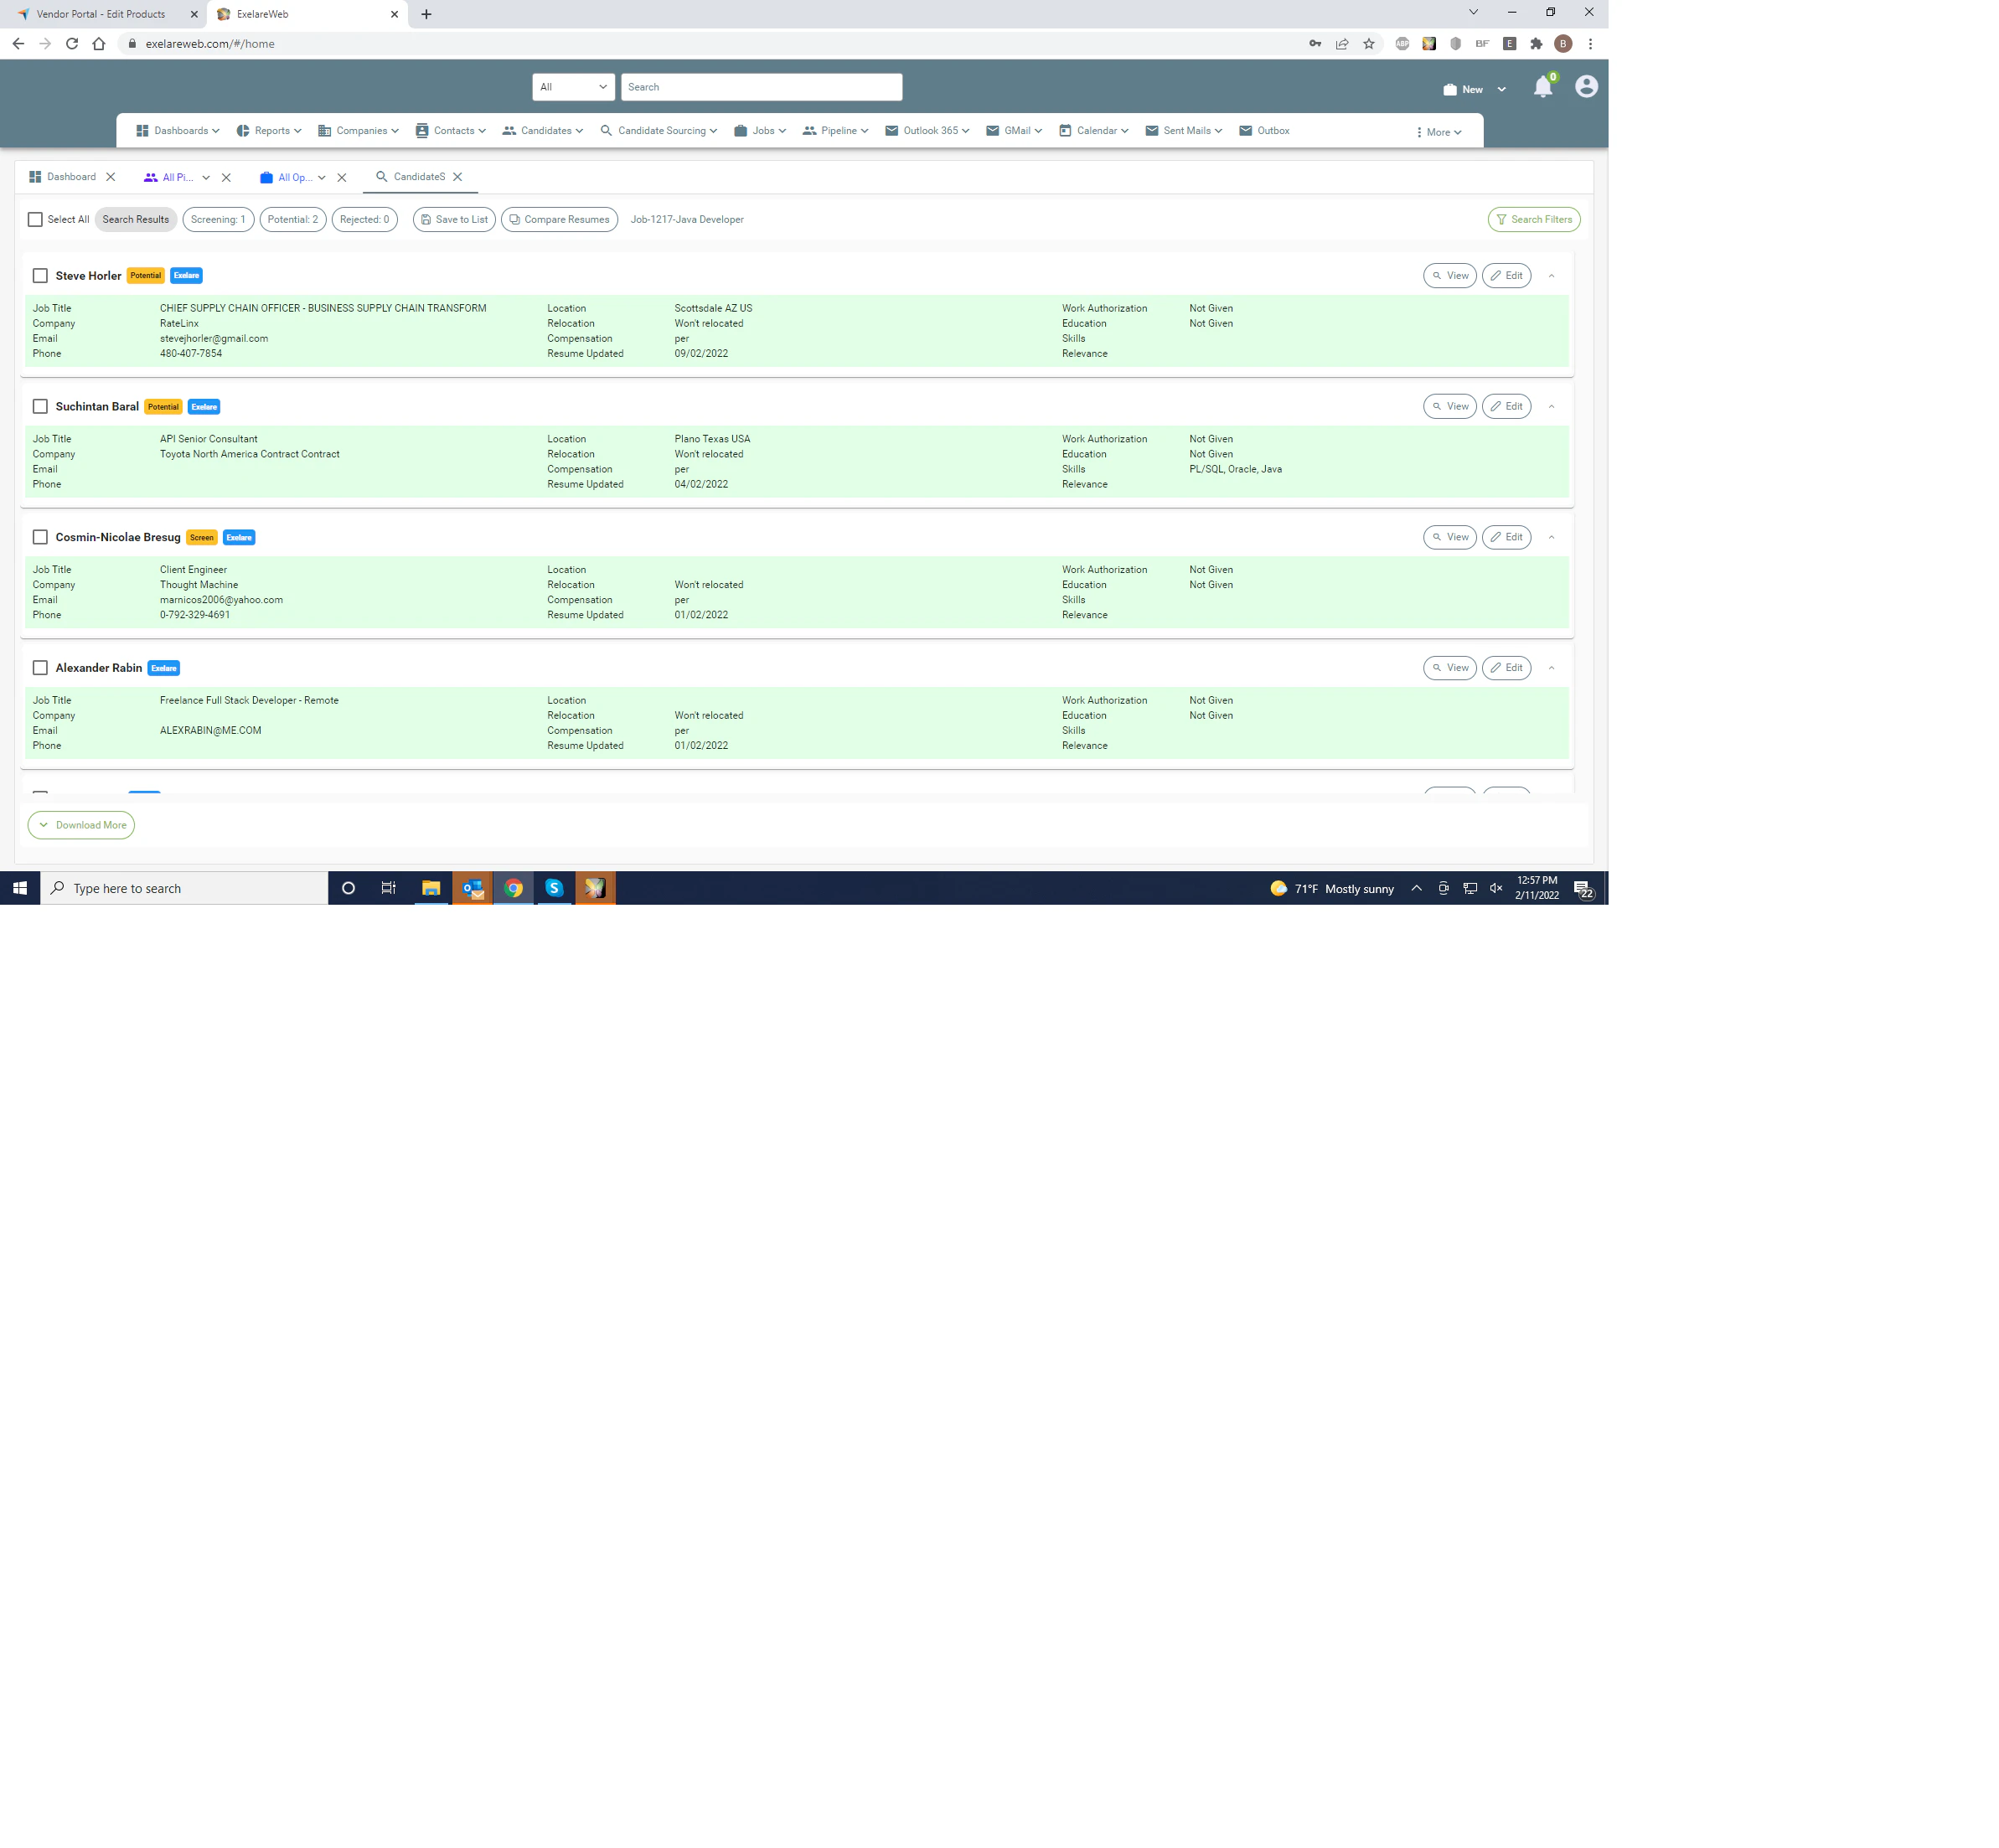Screen dimensions: 1999x1848
Task: Collapse Suchintan Baral's candidate details
Action: tap(1551, 406)
